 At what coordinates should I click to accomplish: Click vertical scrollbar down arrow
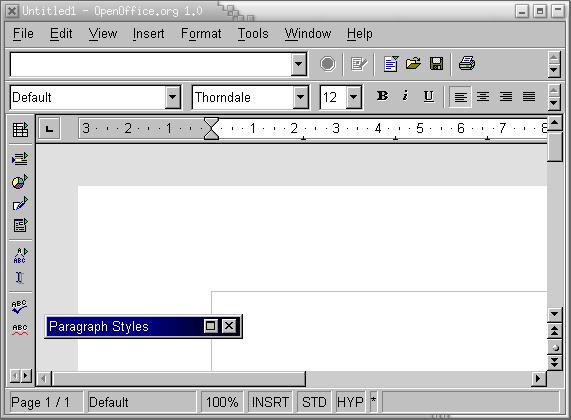(554, 314)
